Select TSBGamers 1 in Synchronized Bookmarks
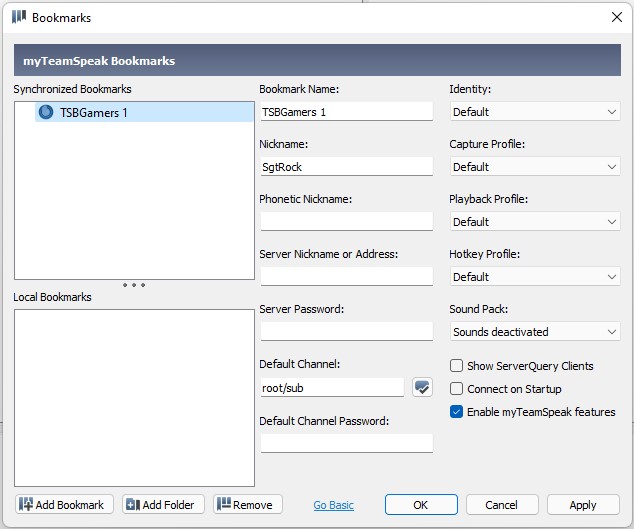Viewport: 634px width, 529px height. [144, 112]
